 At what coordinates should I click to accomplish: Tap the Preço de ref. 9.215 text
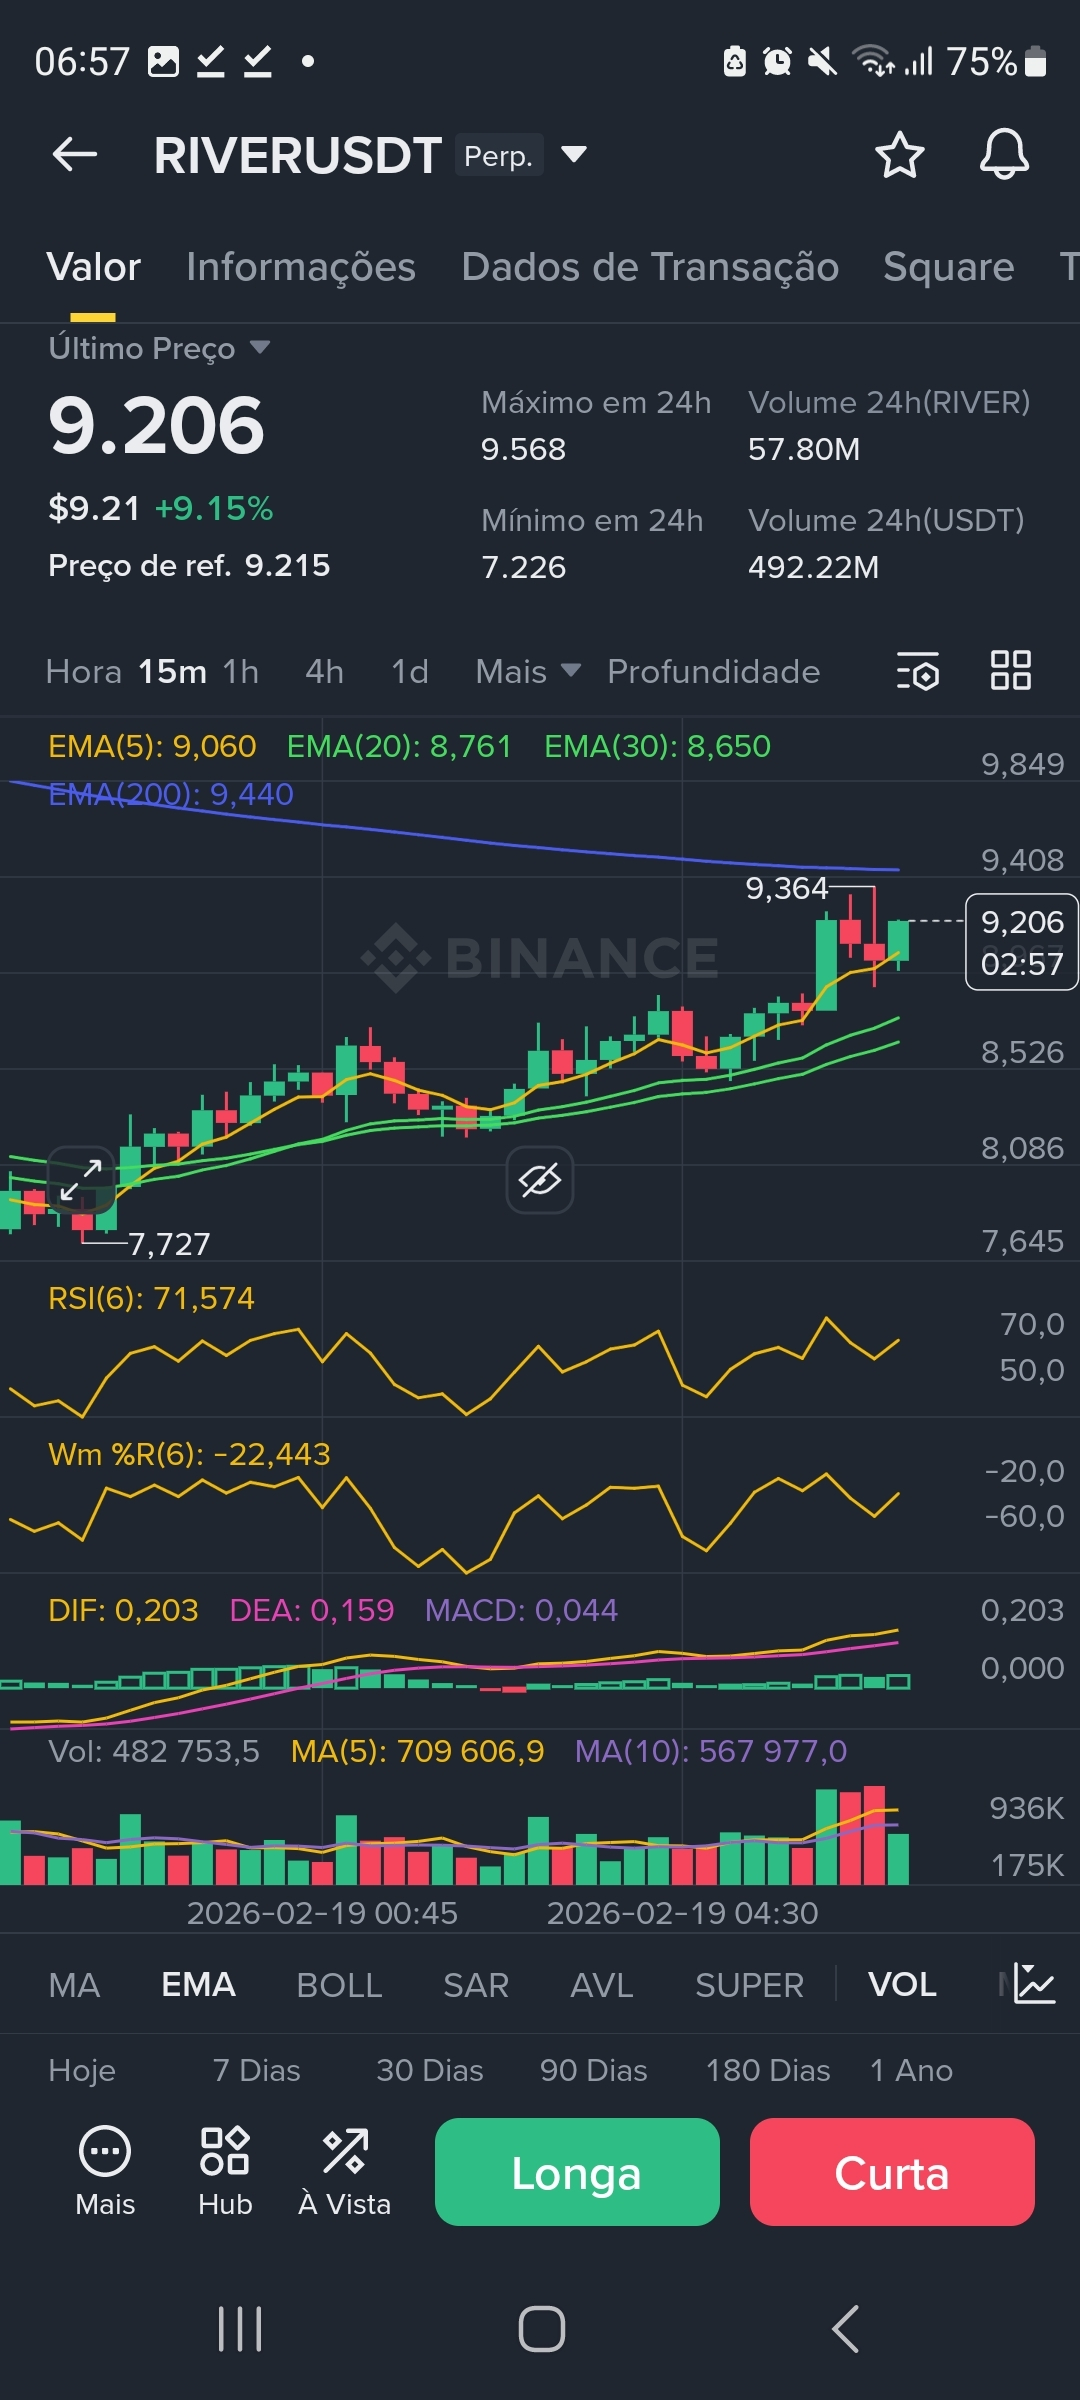pos(189,565)
